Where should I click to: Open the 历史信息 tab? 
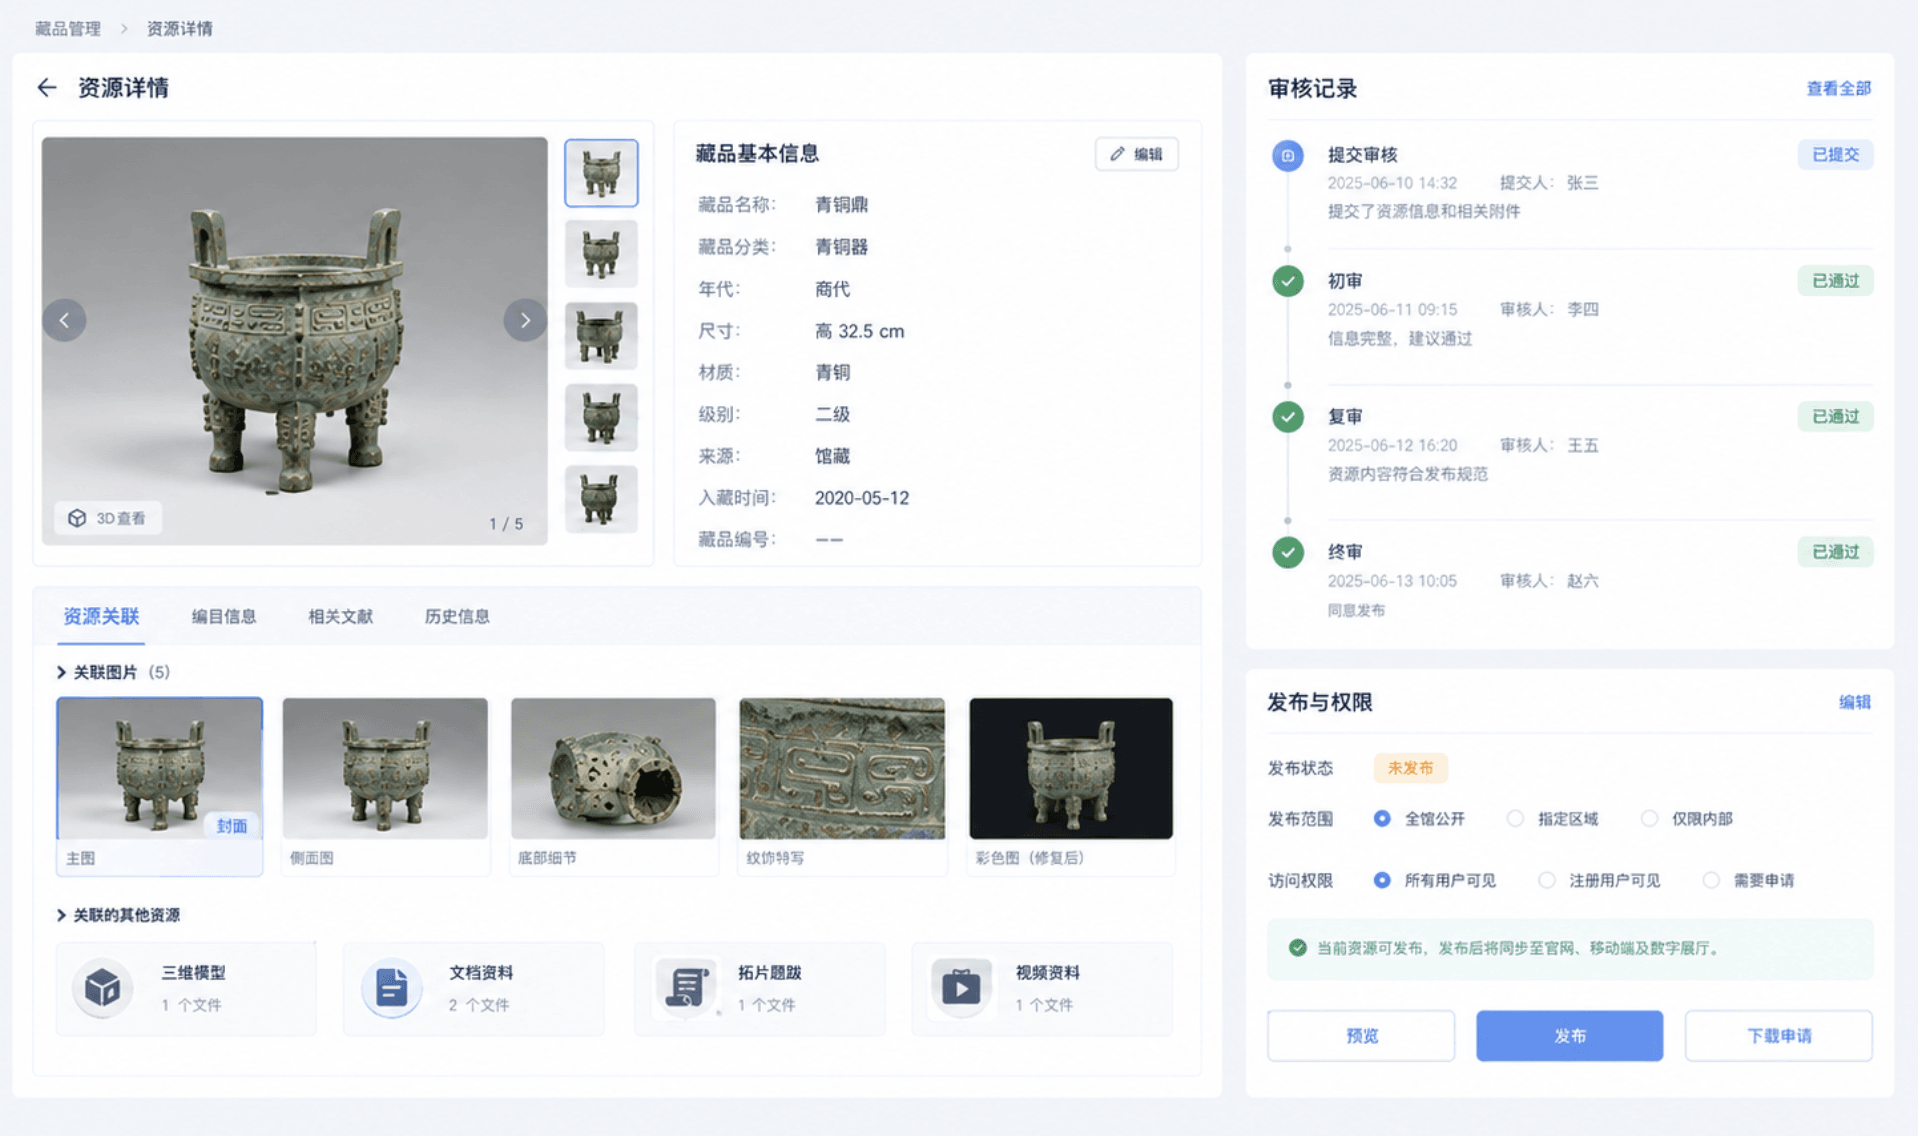[x=457, y=616]
